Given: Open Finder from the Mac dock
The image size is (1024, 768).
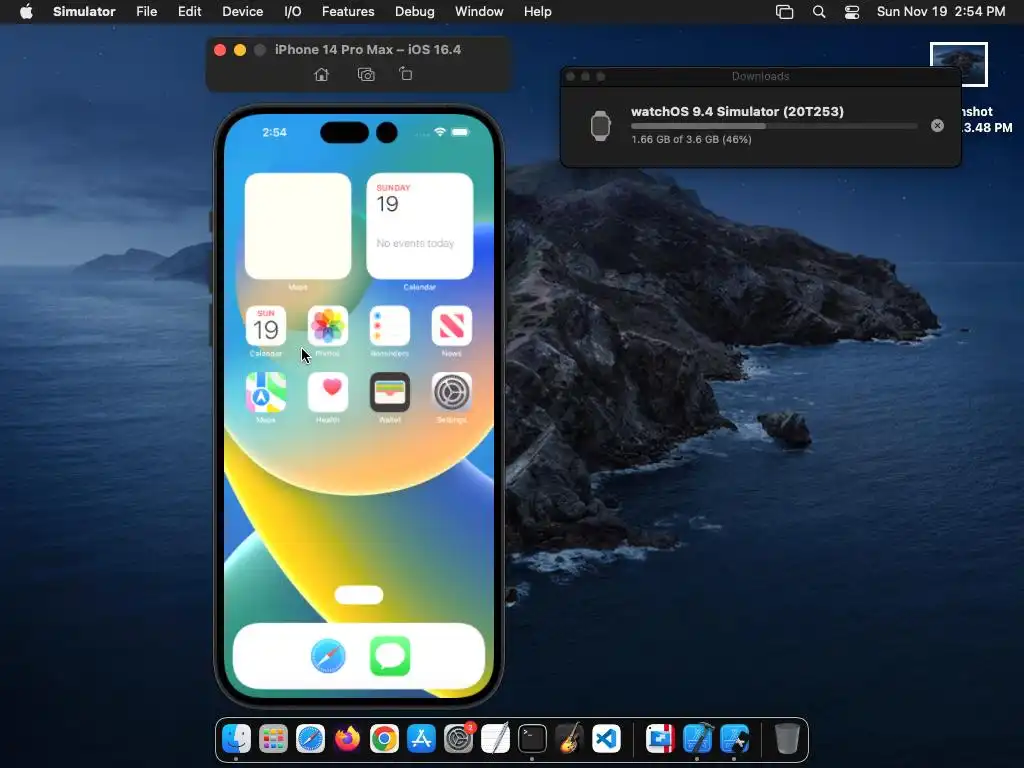Looking at the screenshot, I should click(236, 739).
